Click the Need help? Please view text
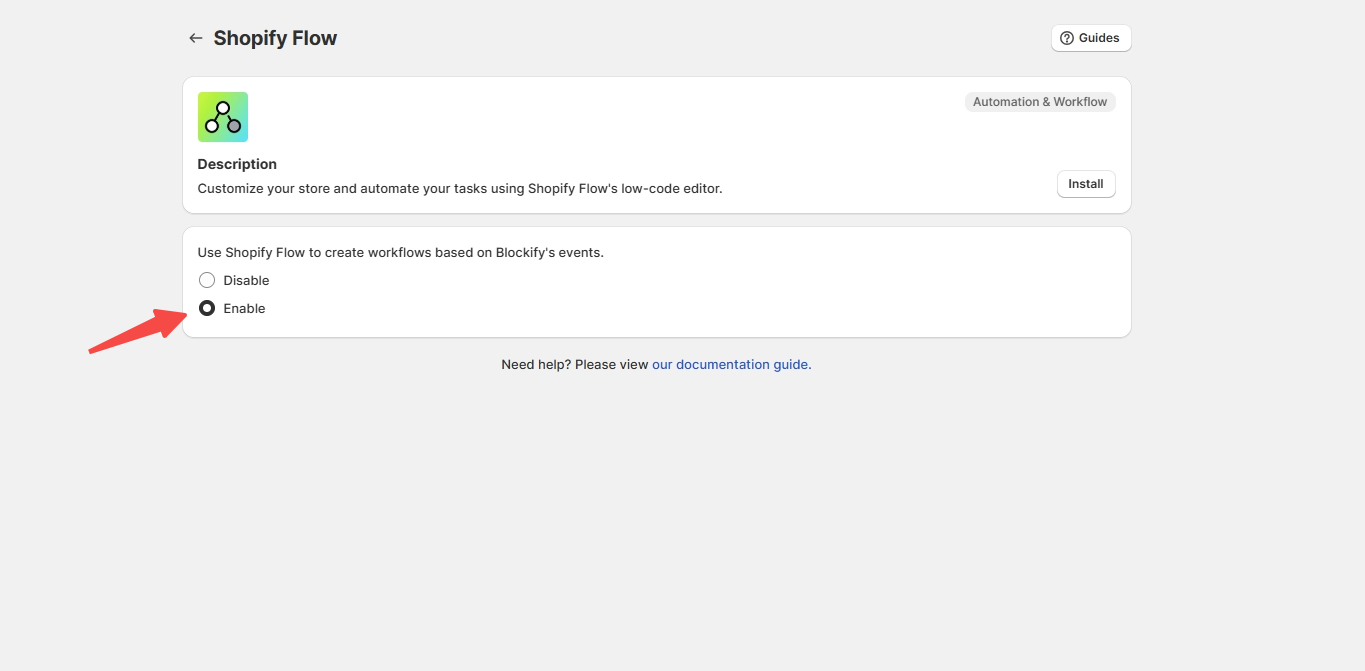 click(x=574, y=365)
